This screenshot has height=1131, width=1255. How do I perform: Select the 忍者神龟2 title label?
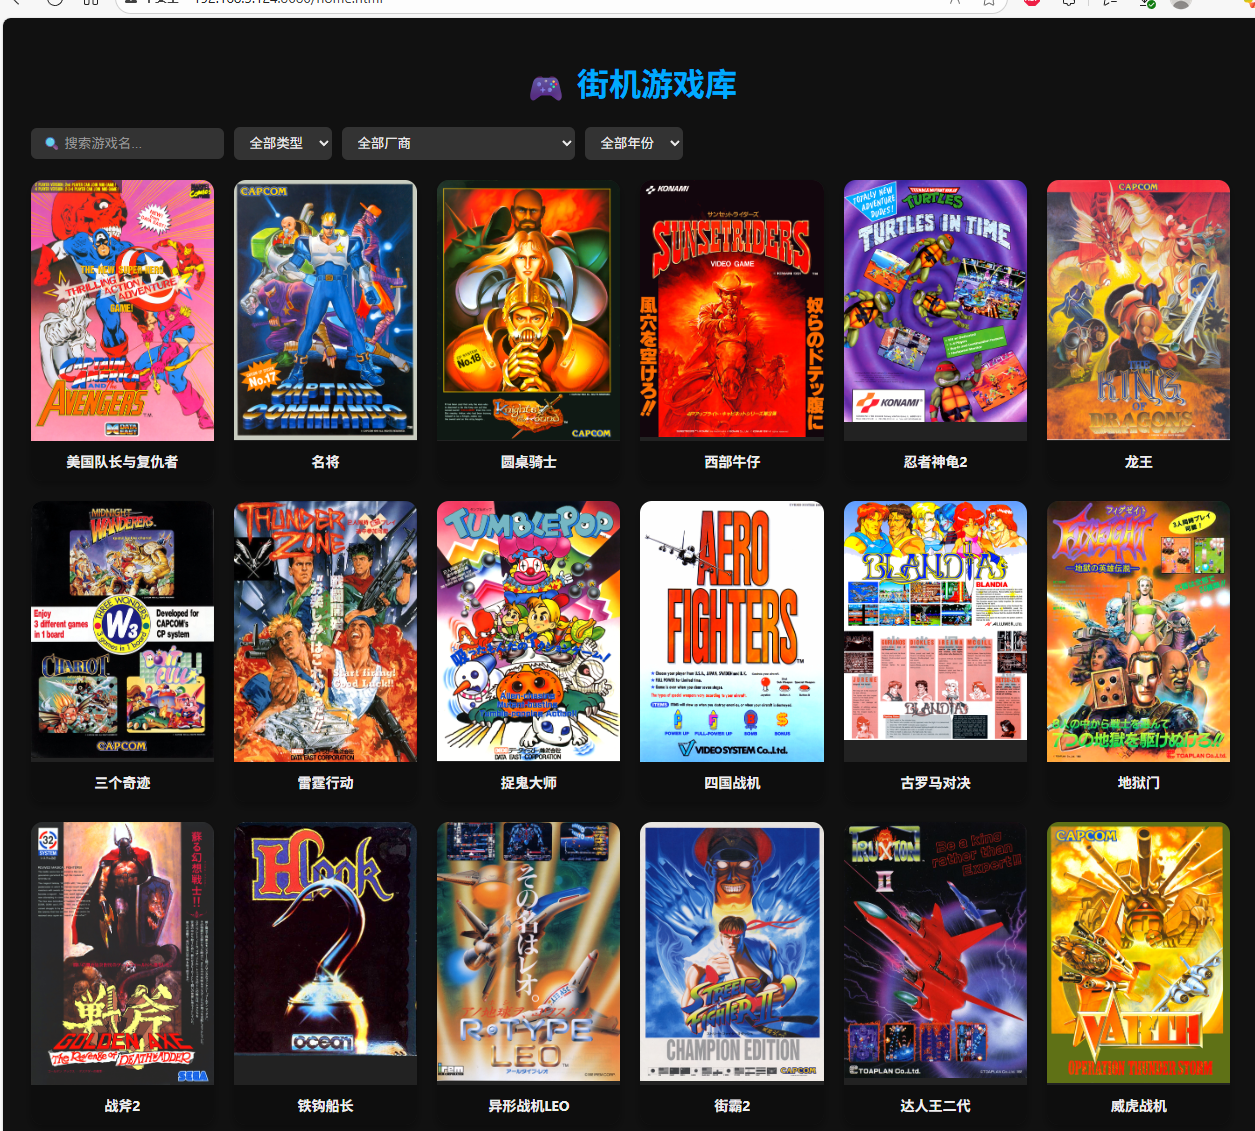[935, 462]
